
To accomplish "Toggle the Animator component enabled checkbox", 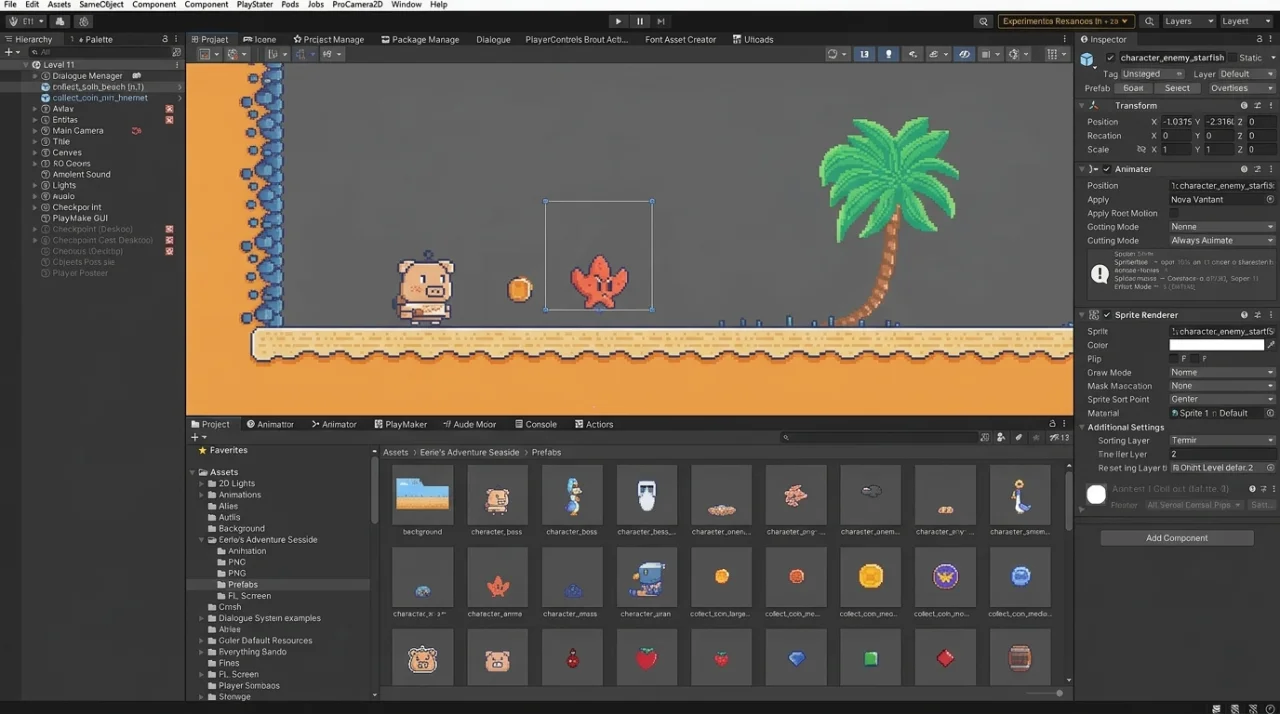I will coord(1107,169).
